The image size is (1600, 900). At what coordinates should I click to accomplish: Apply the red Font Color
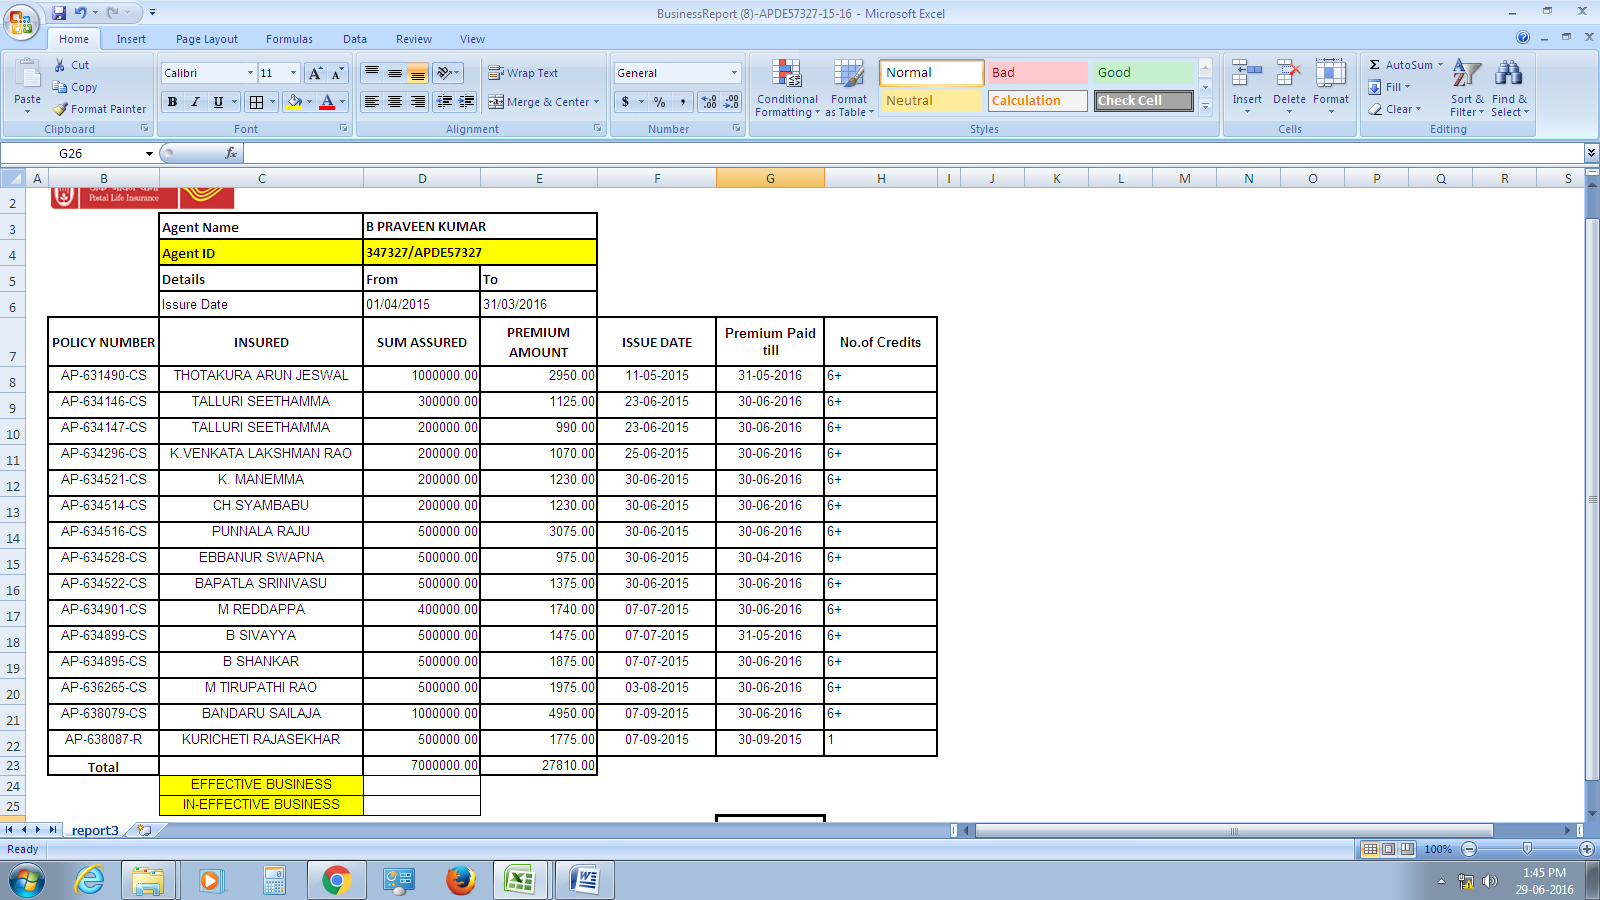pos(327,102)
